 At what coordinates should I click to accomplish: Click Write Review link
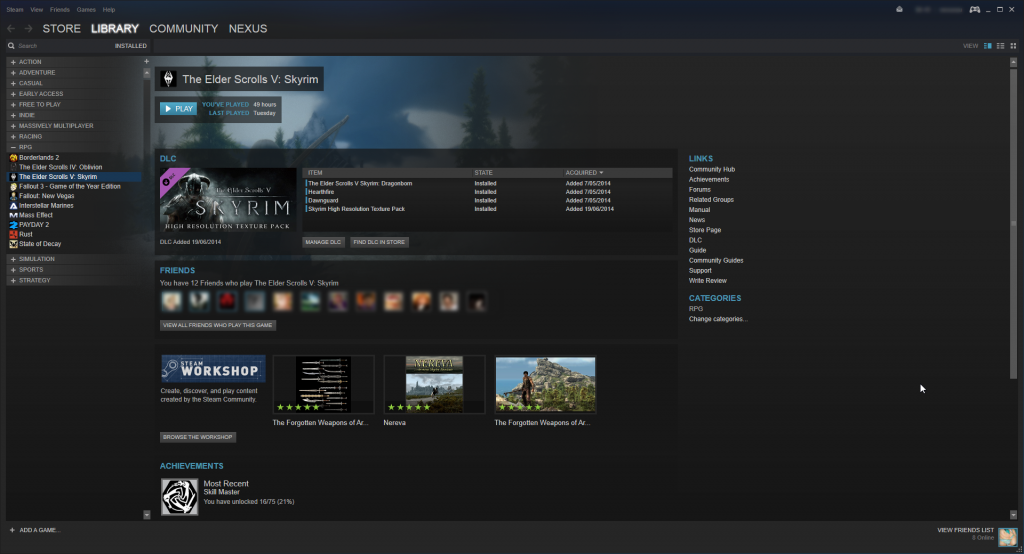coord(707,280)
